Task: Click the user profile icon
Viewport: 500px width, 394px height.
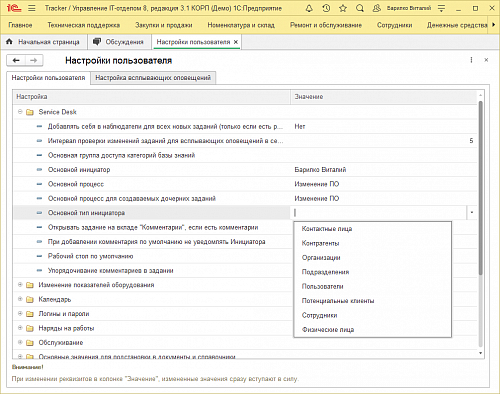Action: tap(377, 8)
